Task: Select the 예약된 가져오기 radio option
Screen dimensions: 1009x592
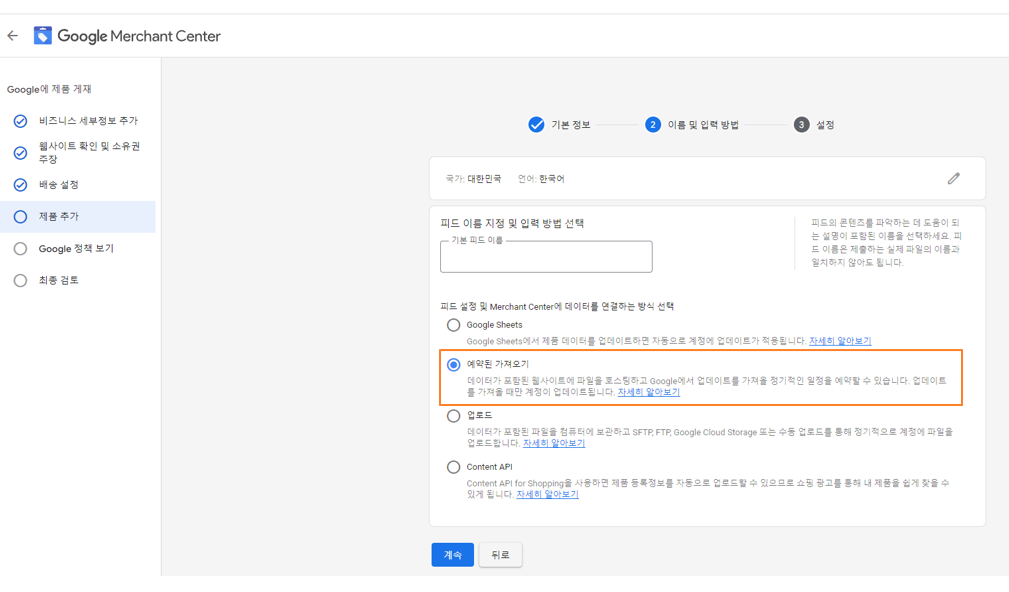Action: click(x=453, y=365)
